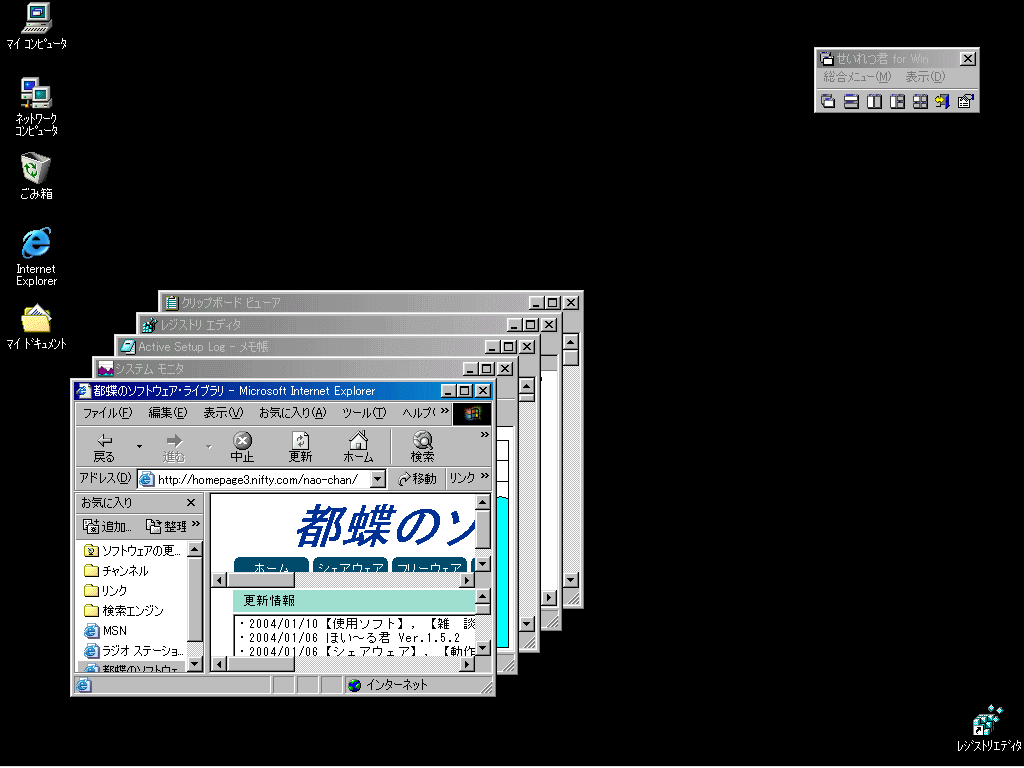Click the tile horizontally icon in せいれつ君
The width and height of the screenshot is (1024, 768).
(x=851, y=101)
